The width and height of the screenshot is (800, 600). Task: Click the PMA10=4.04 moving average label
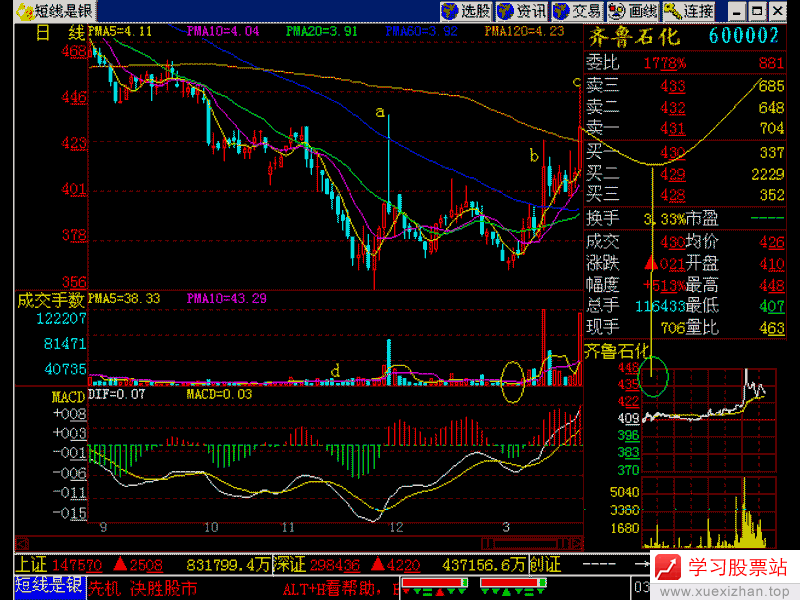tap(223, 31)
